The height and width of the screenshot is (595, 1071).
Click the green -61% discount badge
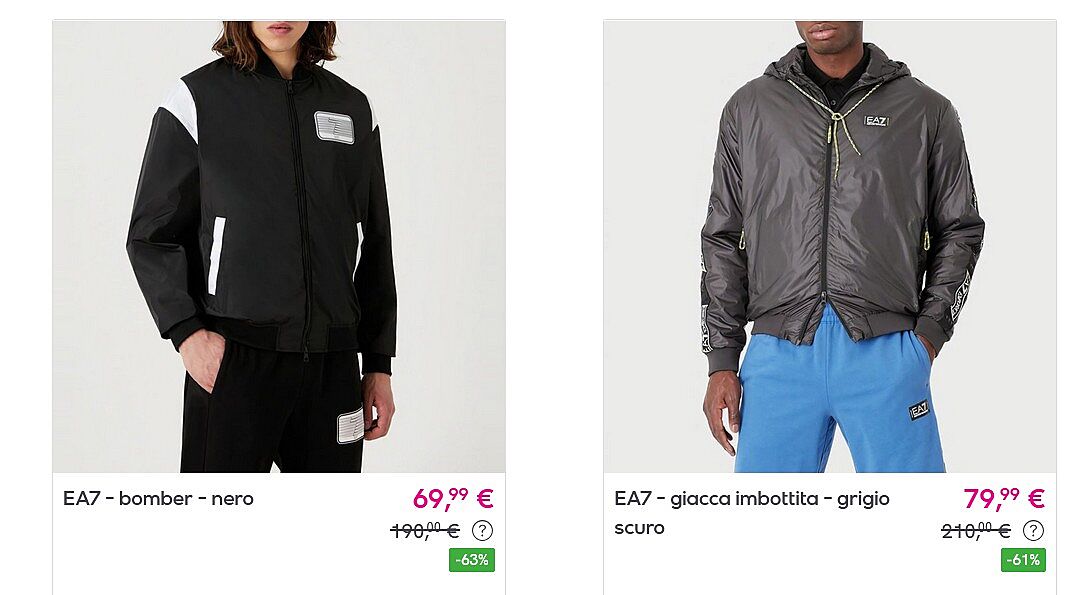click(x=1023, y=560)
